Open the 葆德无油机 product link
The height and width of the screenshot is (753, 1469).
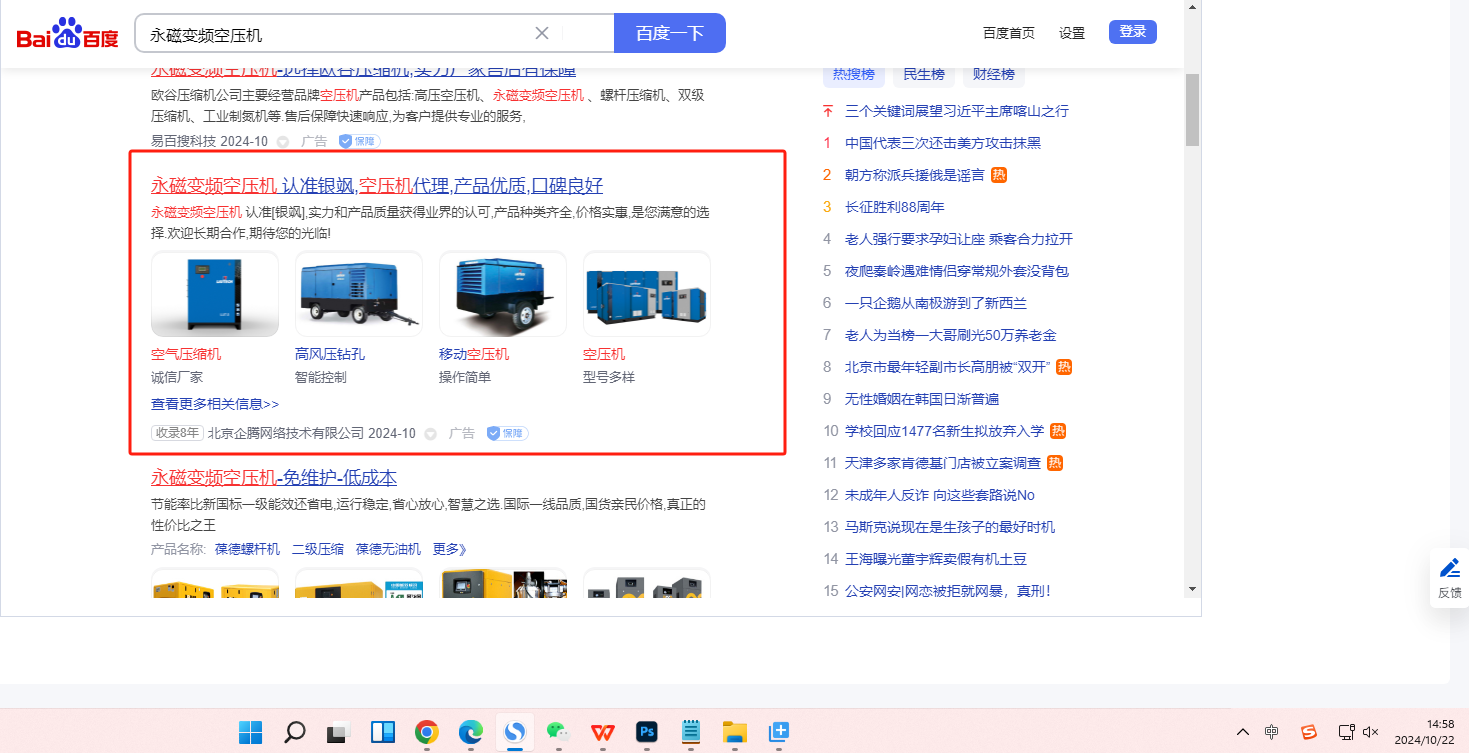click(x=388, y=549)
